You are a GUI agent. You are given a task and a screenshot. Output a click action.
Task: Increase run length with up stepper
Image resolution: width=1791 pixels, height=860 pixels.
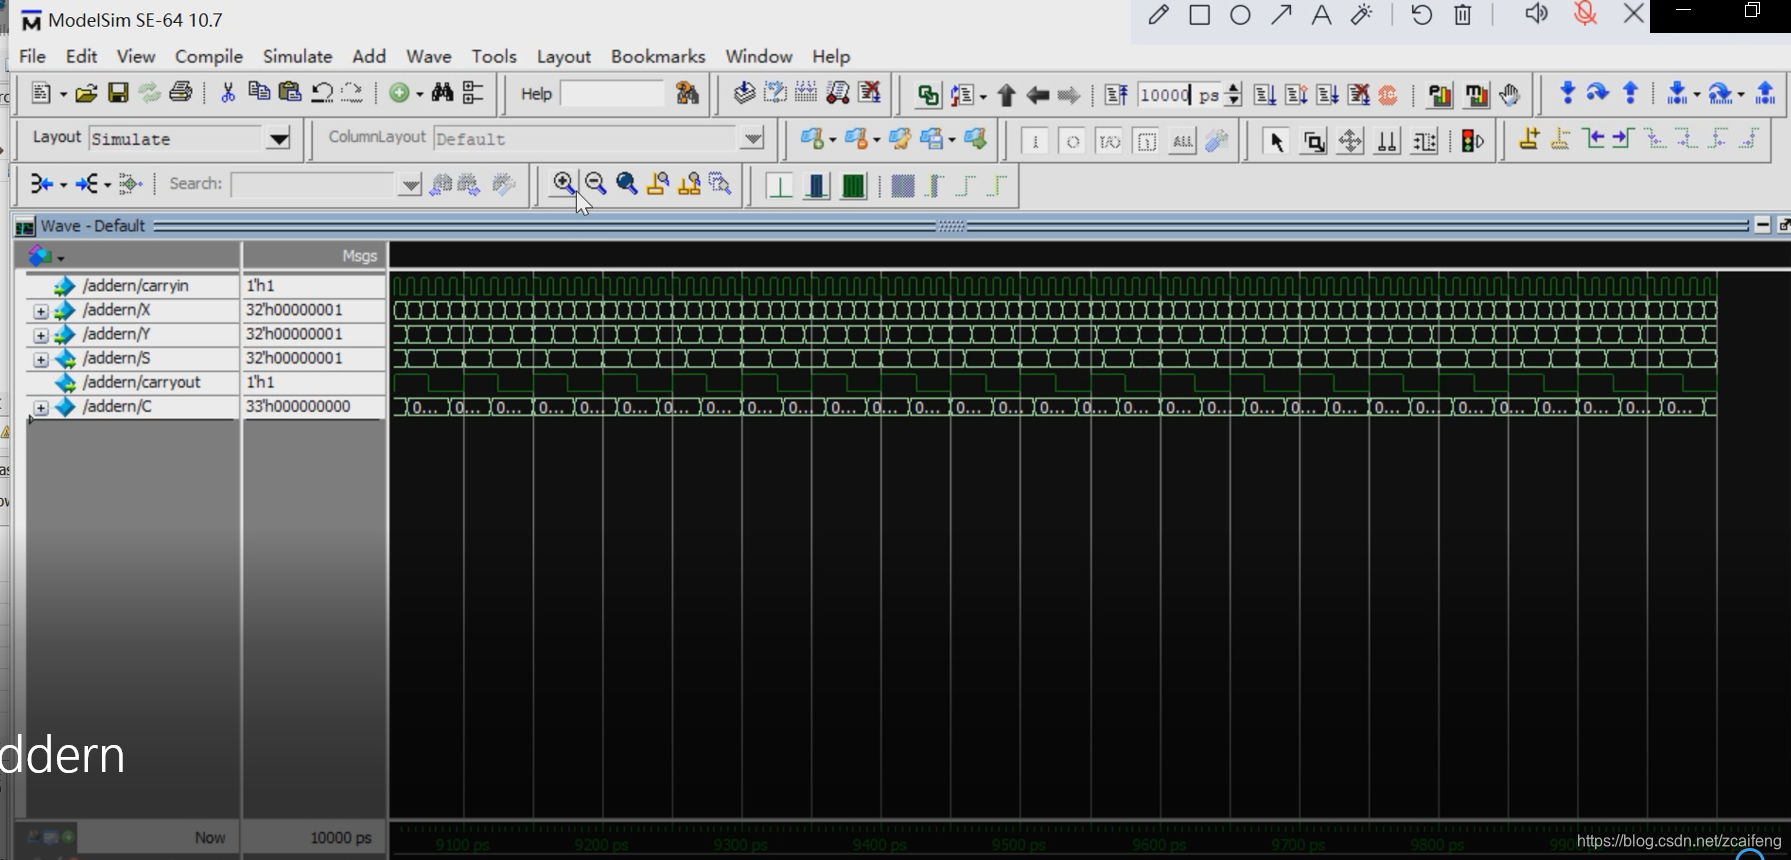pyautogui.click(x=1234, y=88)
